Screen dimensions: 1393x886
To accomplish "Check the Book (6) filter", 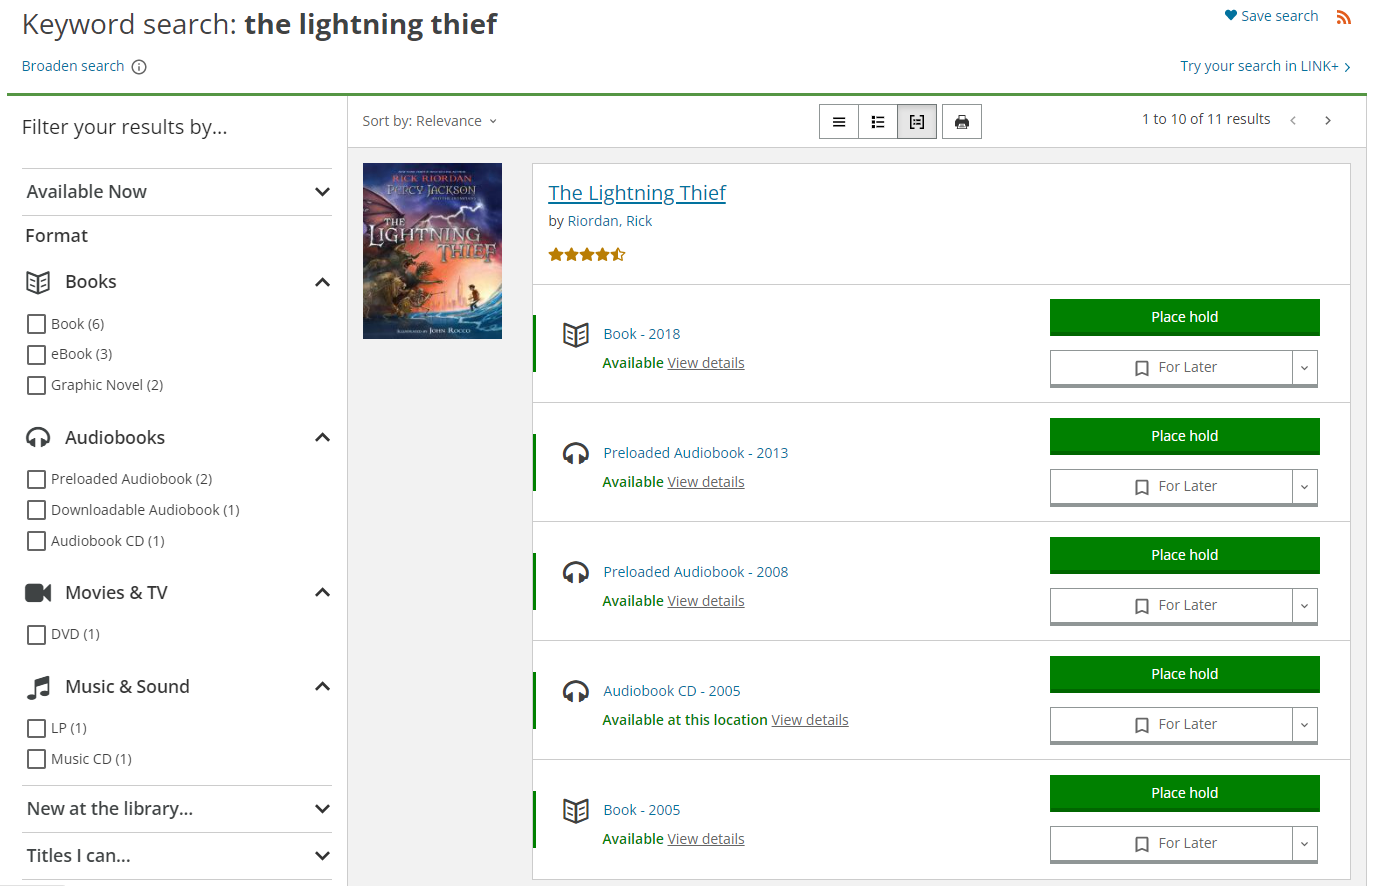I will click(x=36, y=323).
